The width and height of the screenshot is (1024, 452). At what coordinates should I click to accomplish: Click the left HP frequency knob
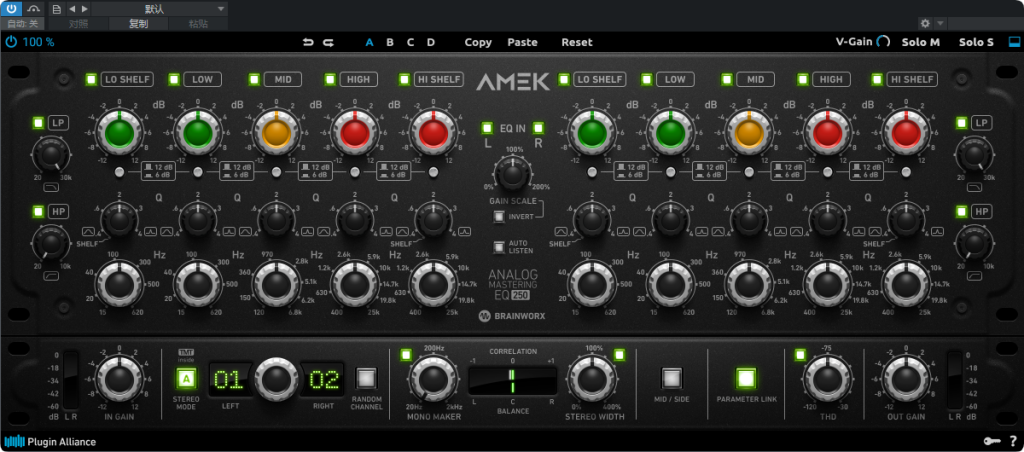click(50, 244)
